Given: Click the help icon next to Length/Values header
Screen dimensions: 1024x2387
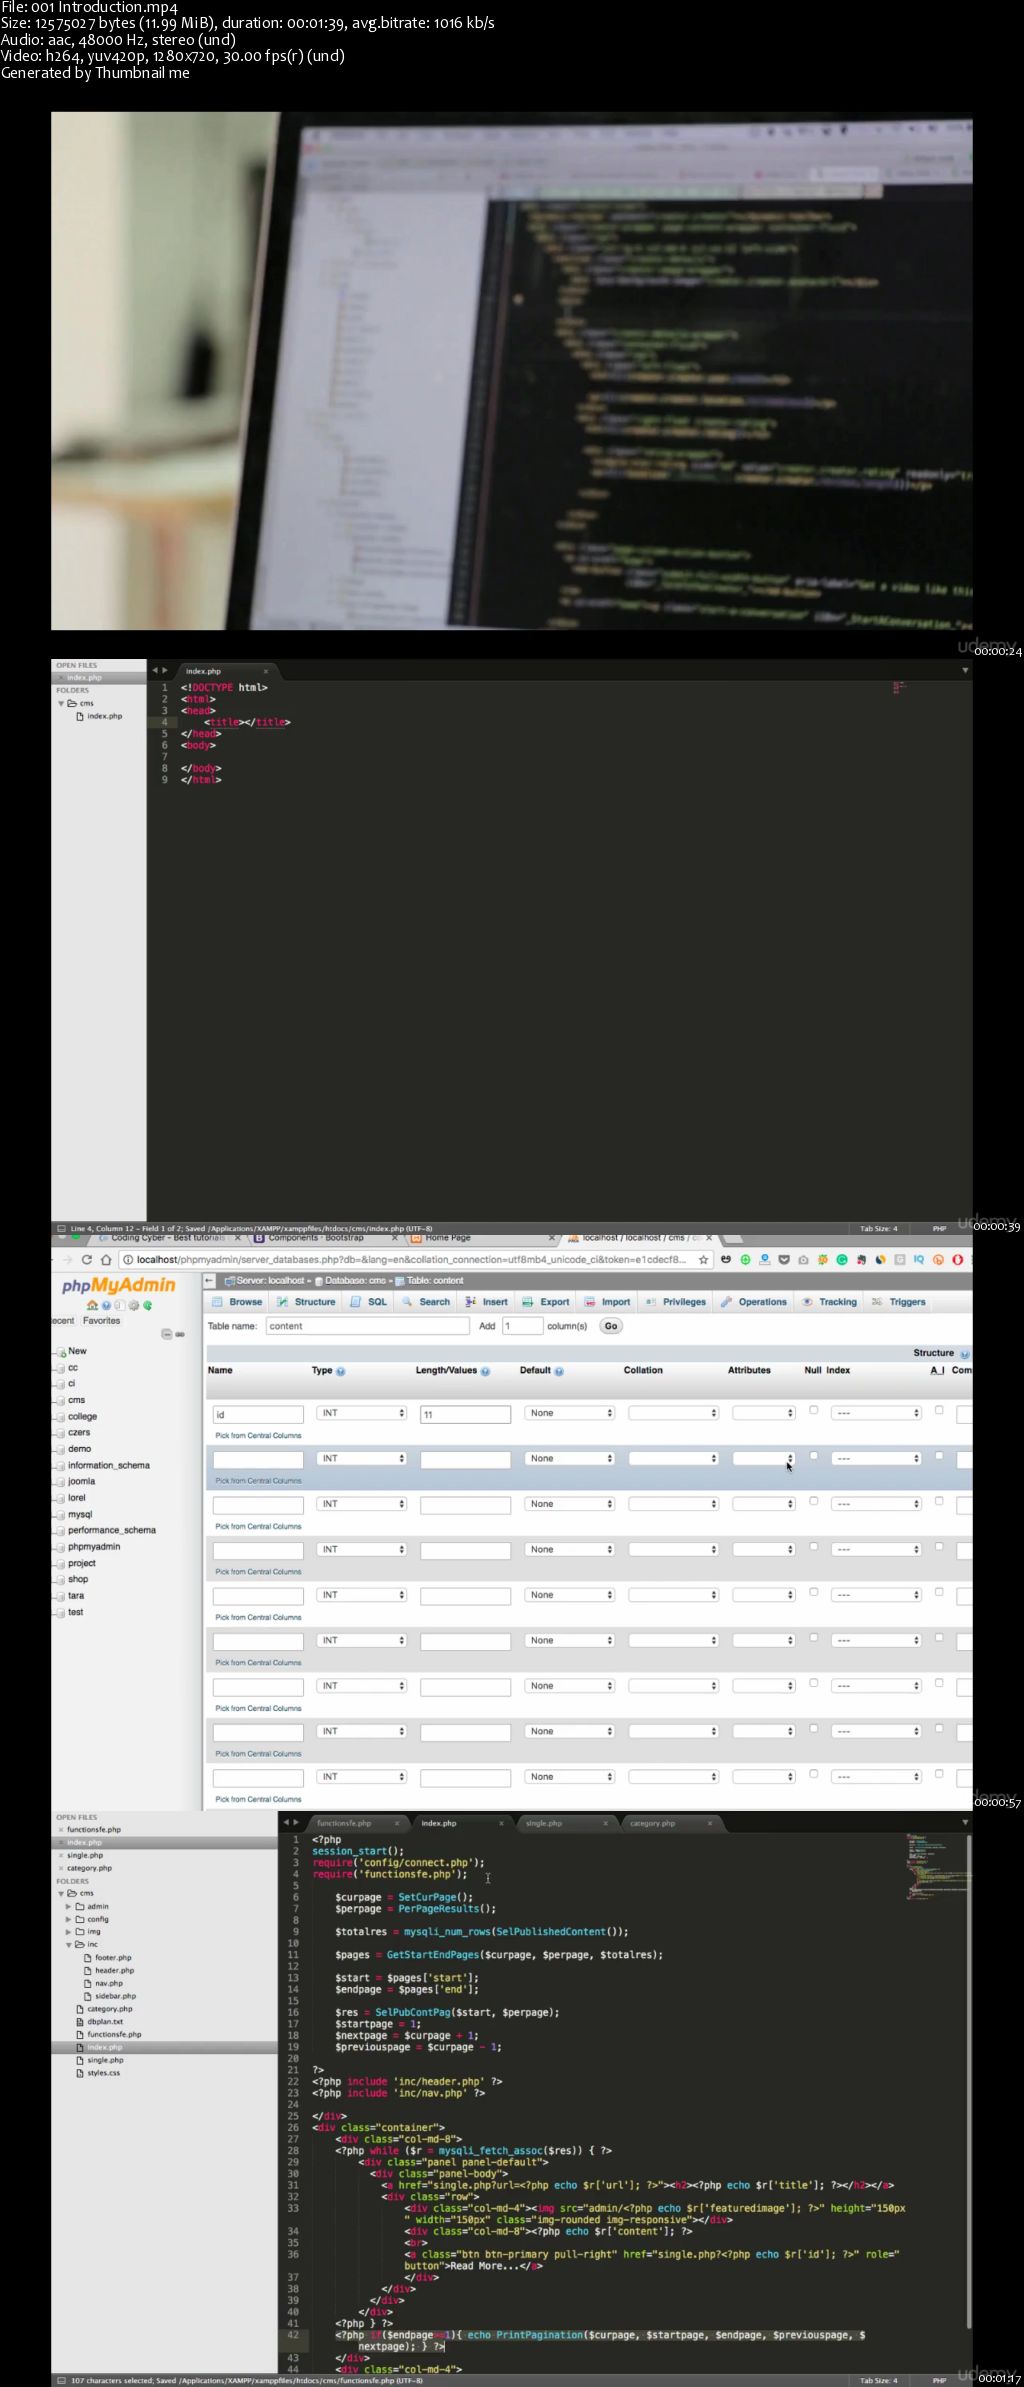Looking at the screenshot, I should pos(485,1371).
